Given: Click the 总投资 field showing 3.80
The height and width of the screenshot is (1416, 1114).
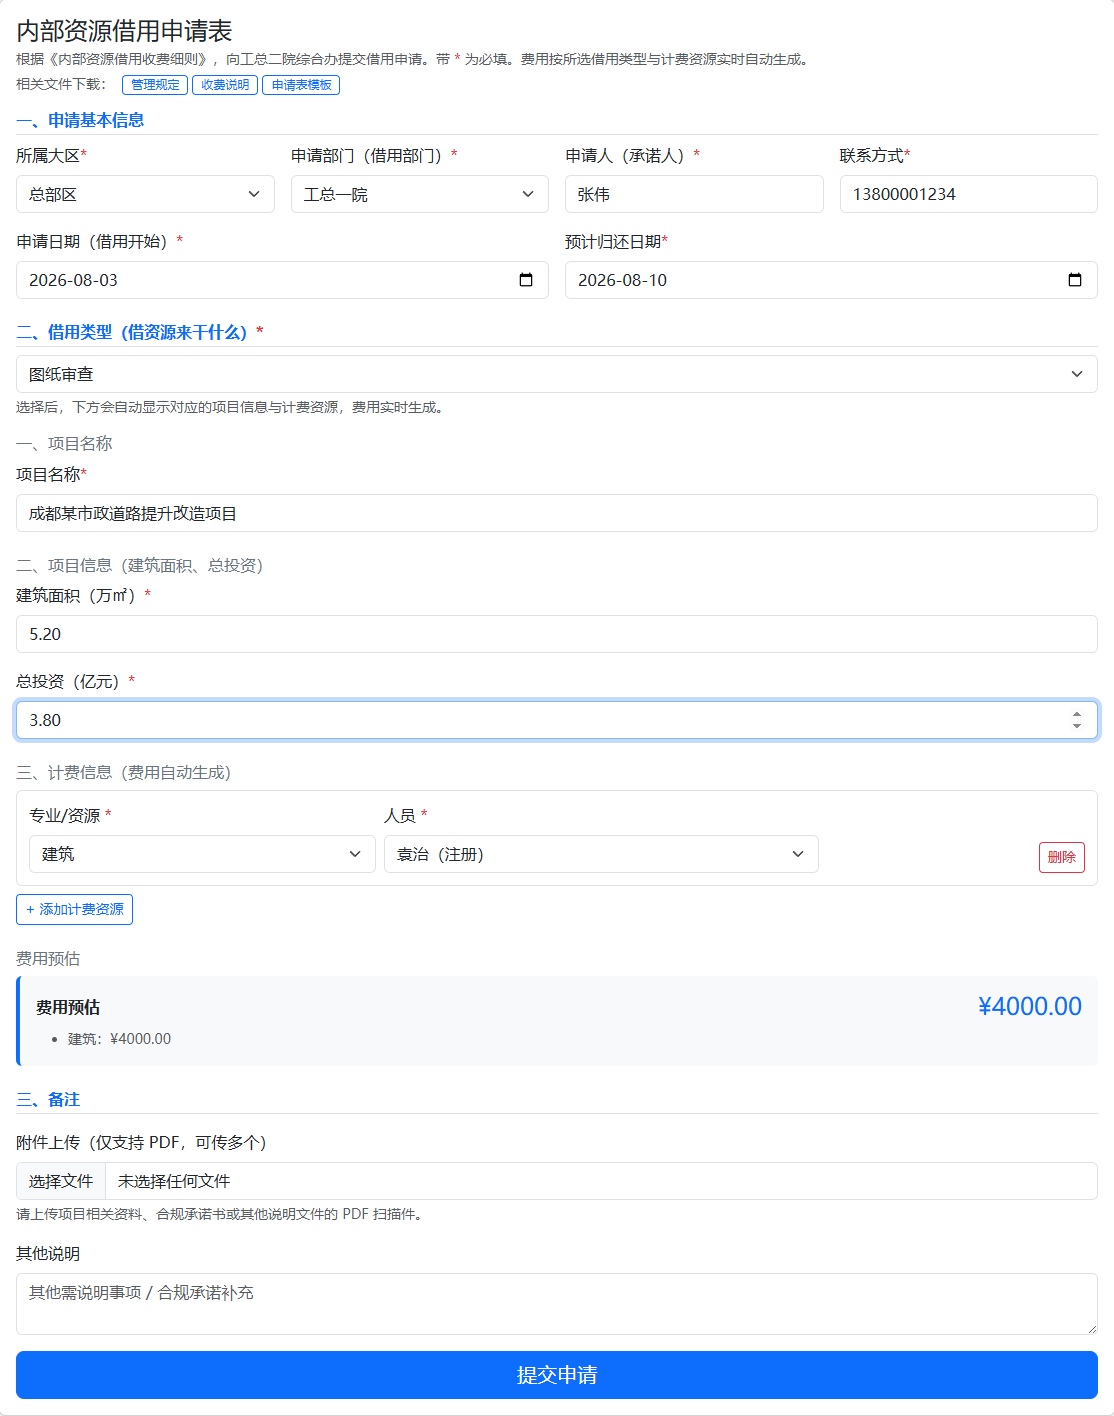Looking at the screenshot, I should [x=557, y=720].
